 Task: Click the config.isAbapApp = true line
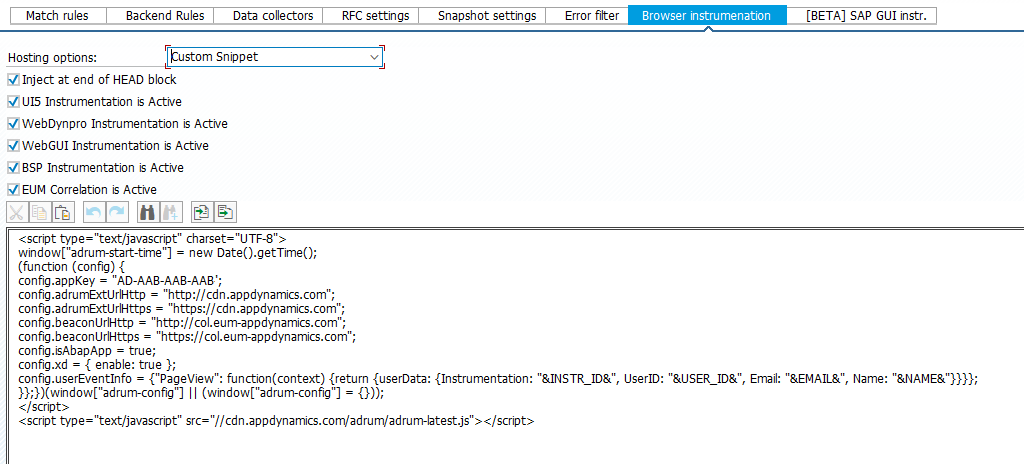pyautogui.click(x=88, y=350)
